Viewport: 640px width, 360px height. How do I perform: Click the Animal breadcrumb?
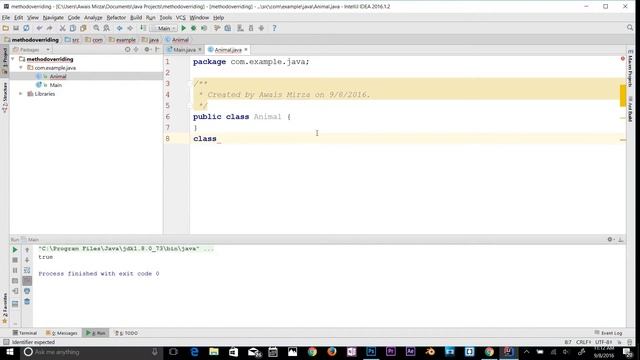pos(177,40)
